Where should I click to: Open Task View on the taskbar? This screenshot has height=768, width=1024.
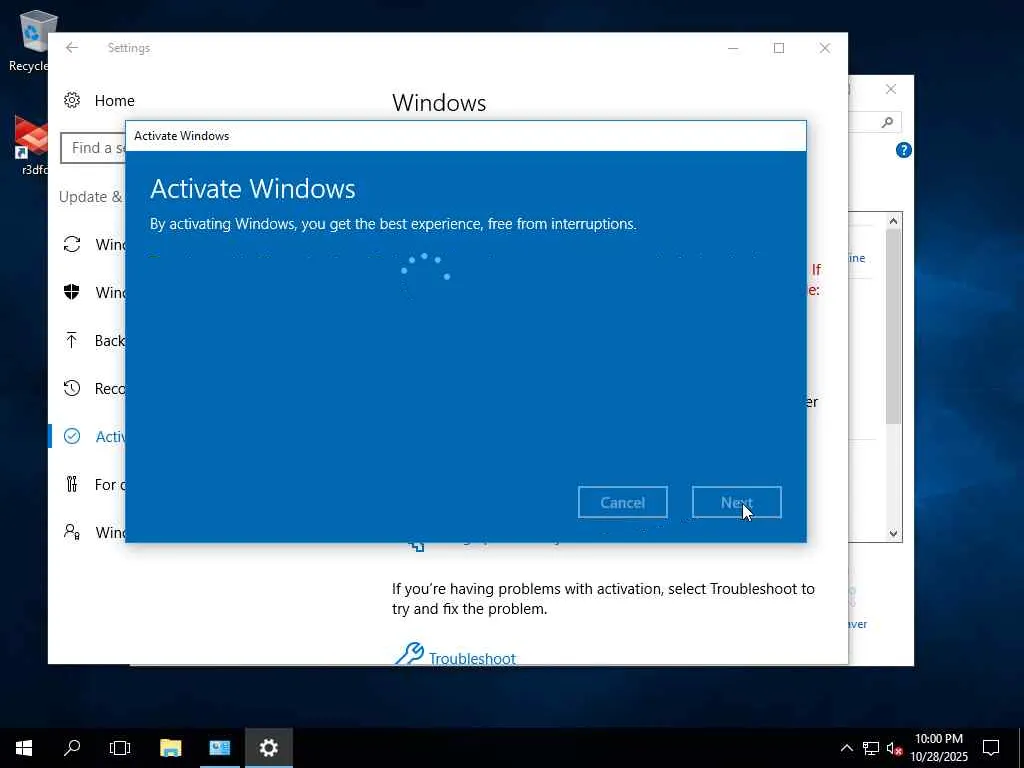click(x=120, y=748)
